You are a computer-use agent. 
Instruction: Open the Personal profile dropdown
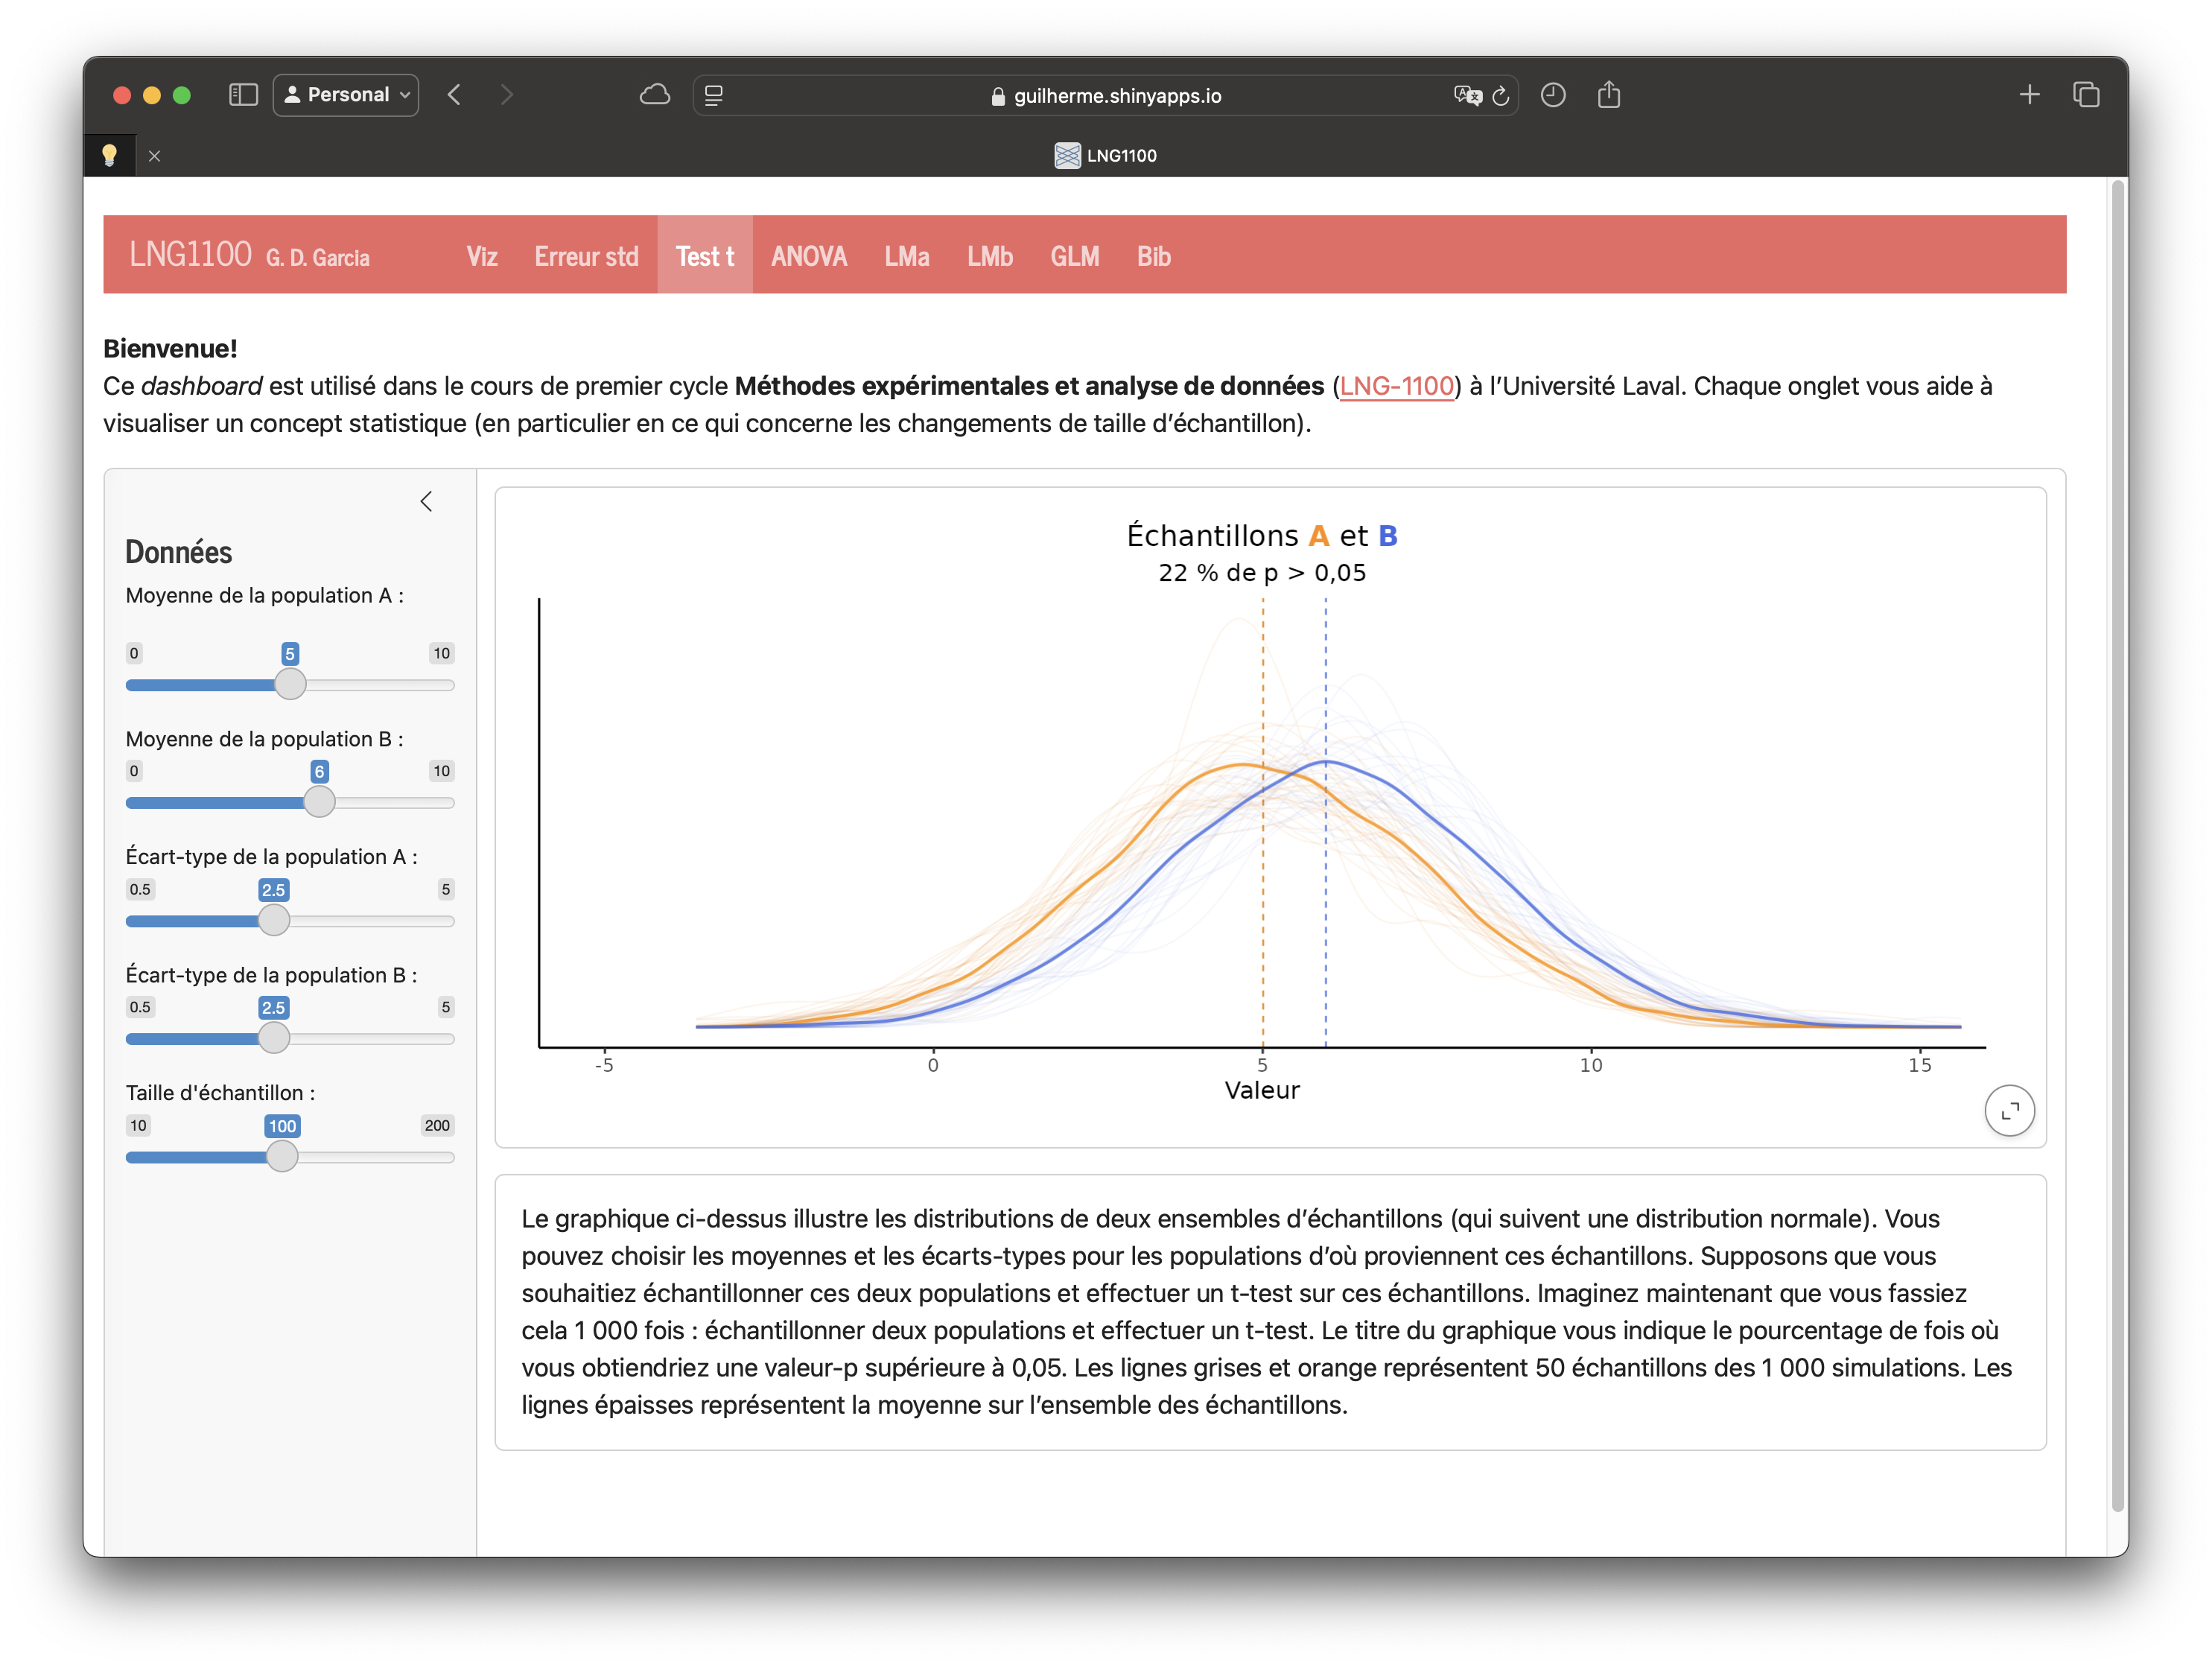346,95
